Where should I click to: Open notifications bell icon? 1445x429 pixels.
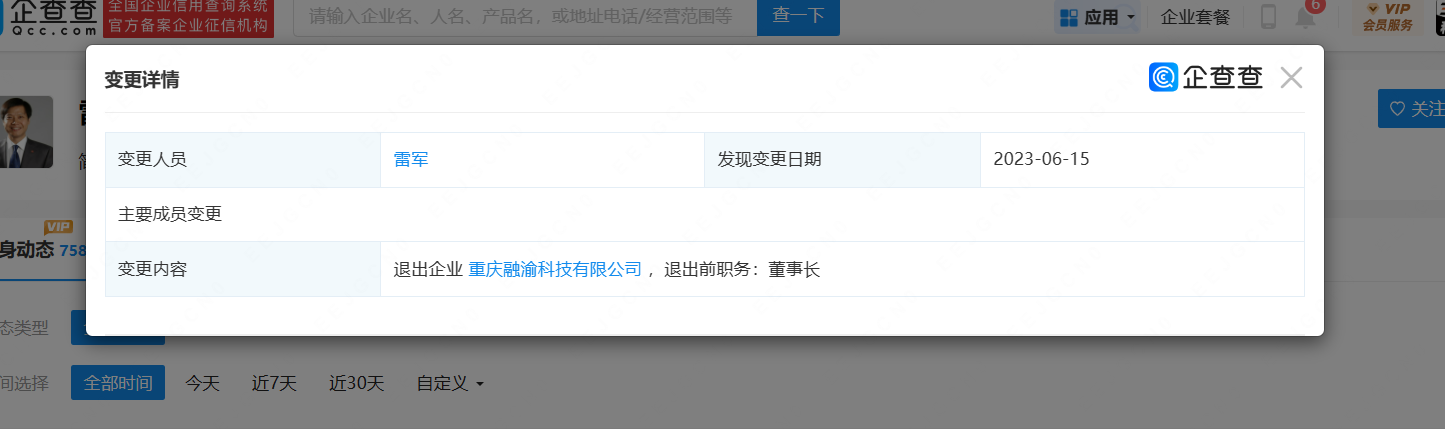click(1305, 17)
